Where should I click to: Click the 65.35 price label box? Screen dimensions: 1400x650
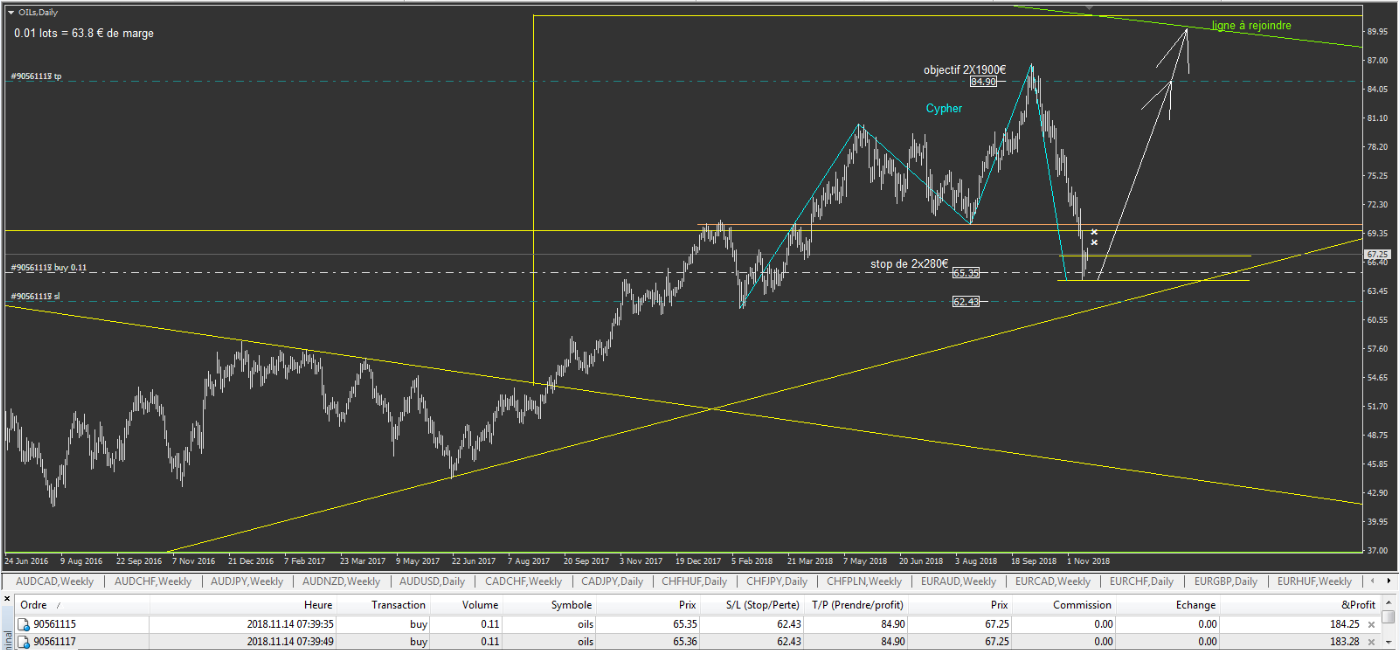tap(965, 273)
